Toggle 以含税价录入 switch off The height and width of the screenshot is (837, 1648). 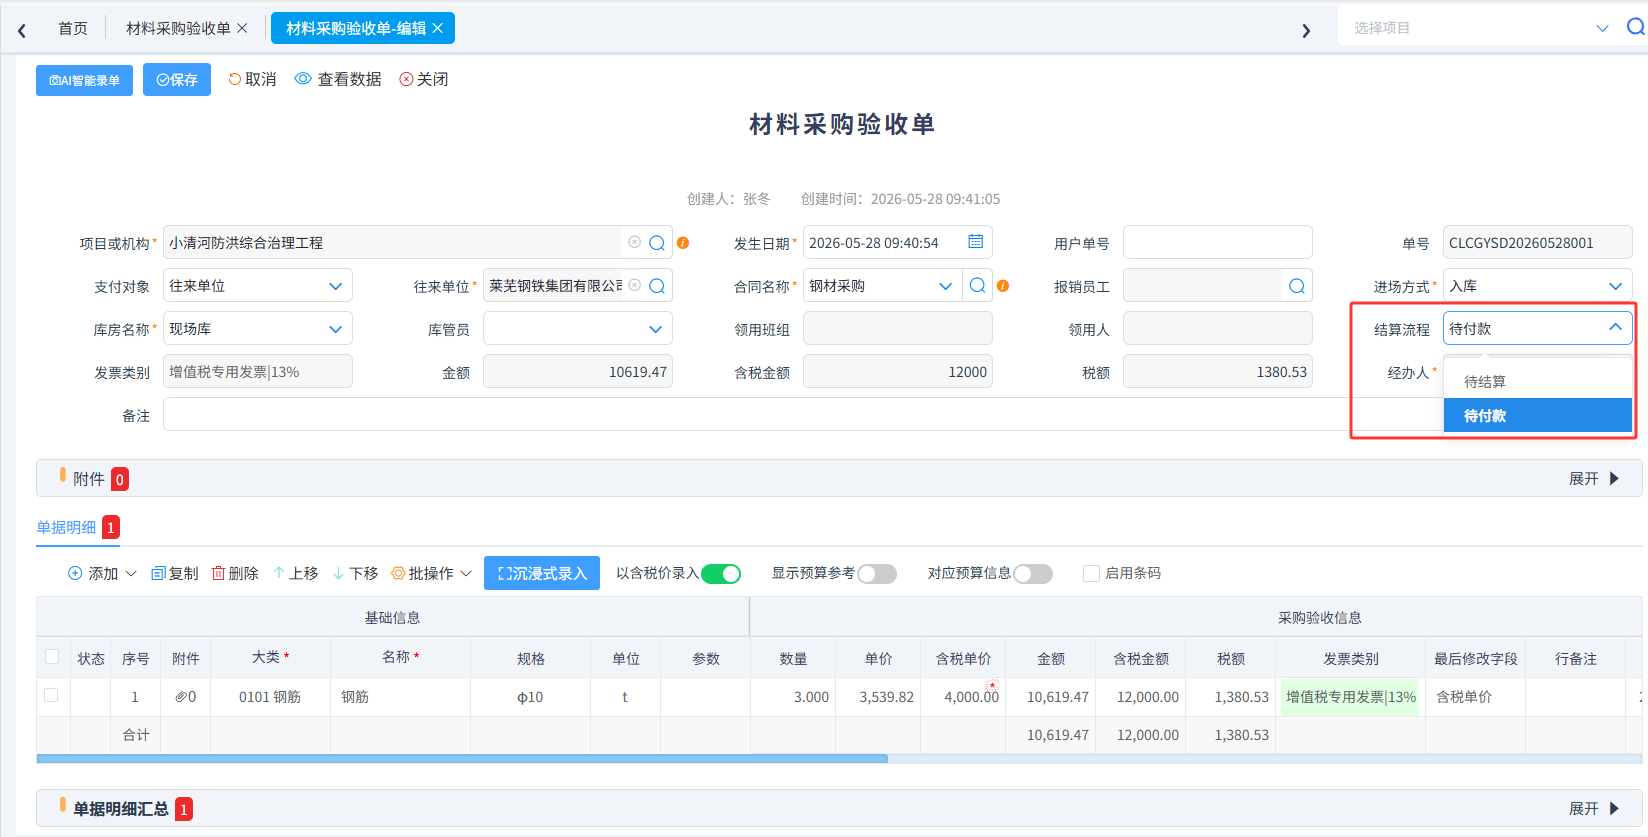[x=721, y=574]
